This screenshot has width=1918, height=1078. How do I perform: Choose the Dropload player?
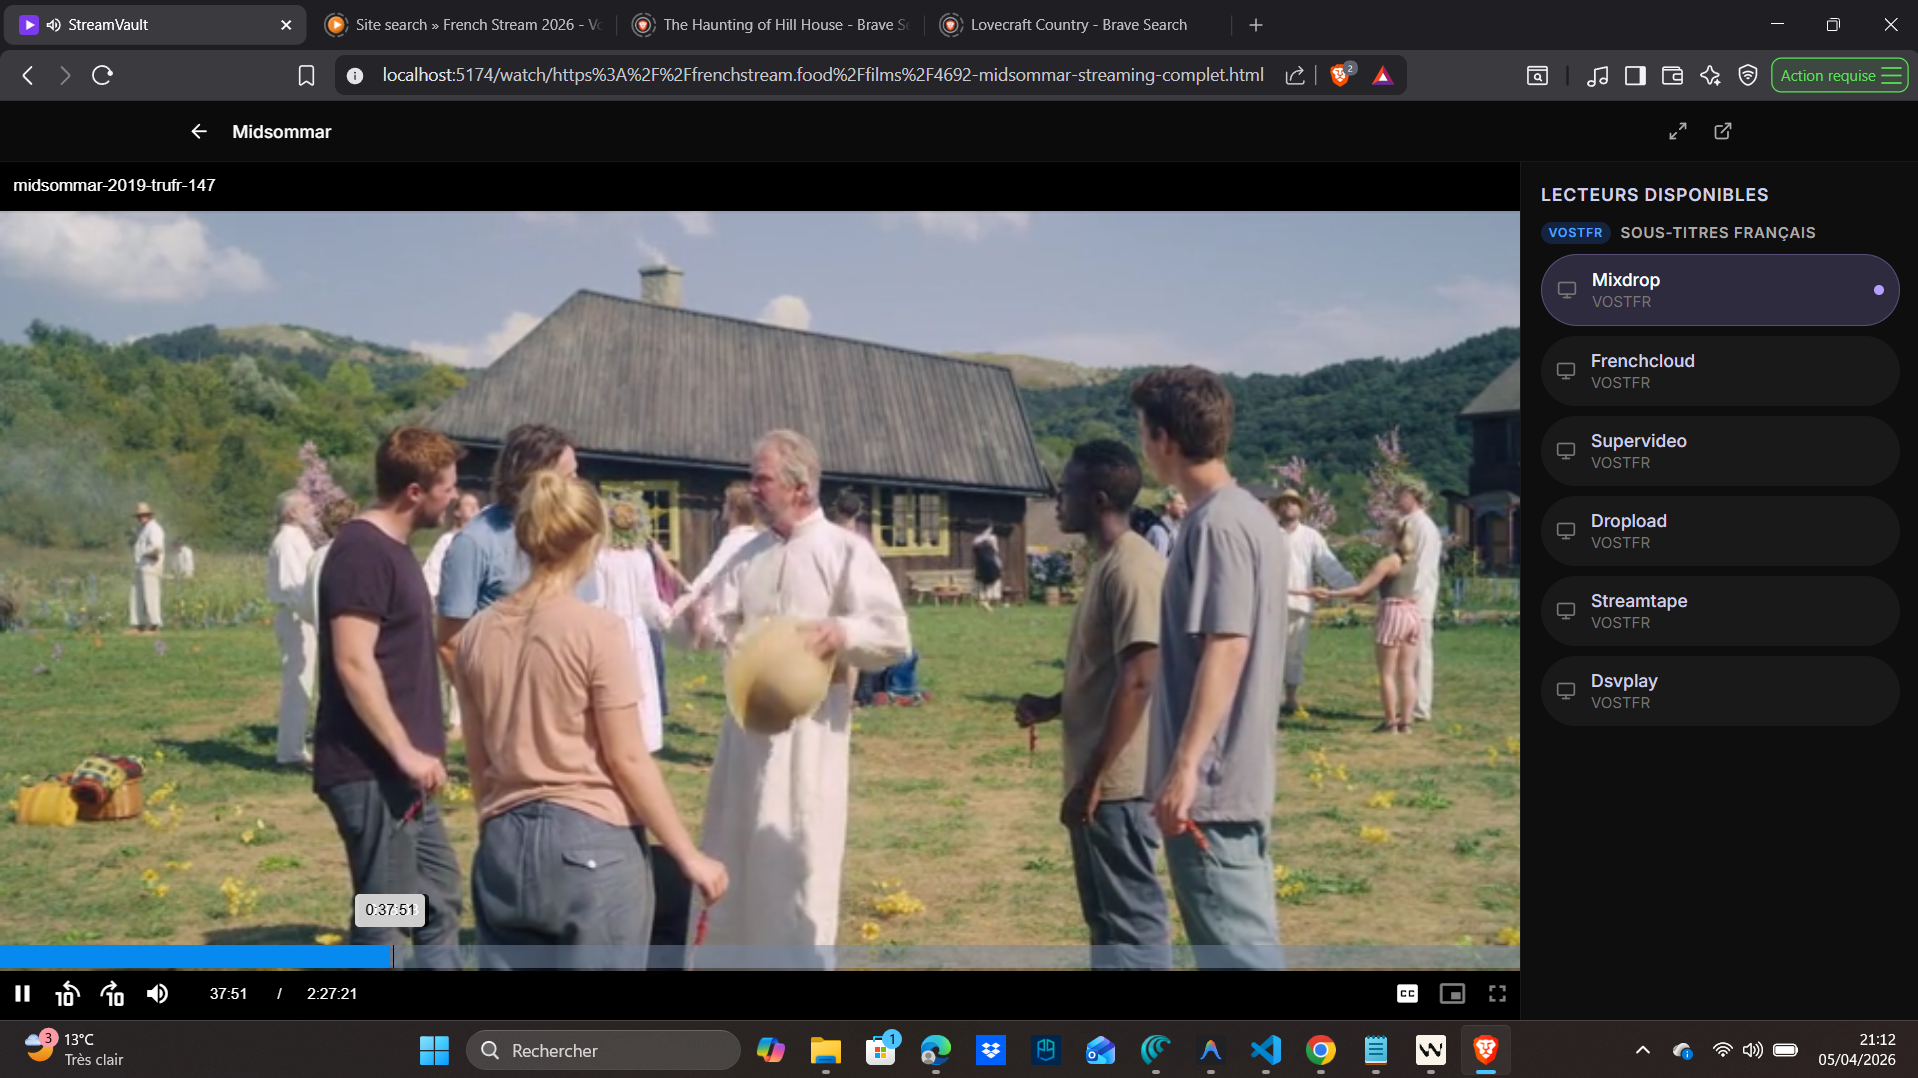1719,530
